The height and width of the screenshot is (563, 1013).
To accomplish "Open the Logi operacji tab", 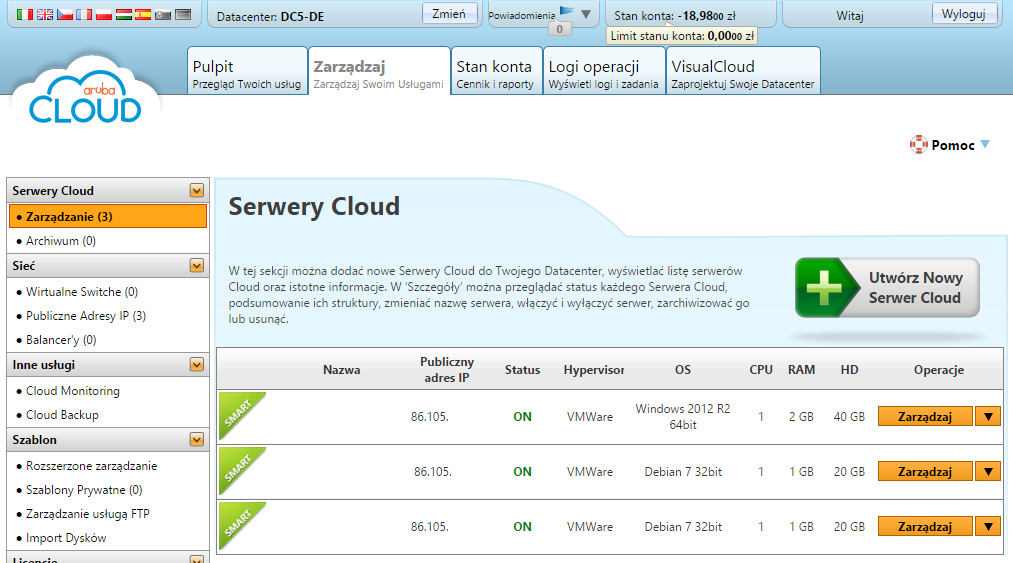I will (603, 70).
